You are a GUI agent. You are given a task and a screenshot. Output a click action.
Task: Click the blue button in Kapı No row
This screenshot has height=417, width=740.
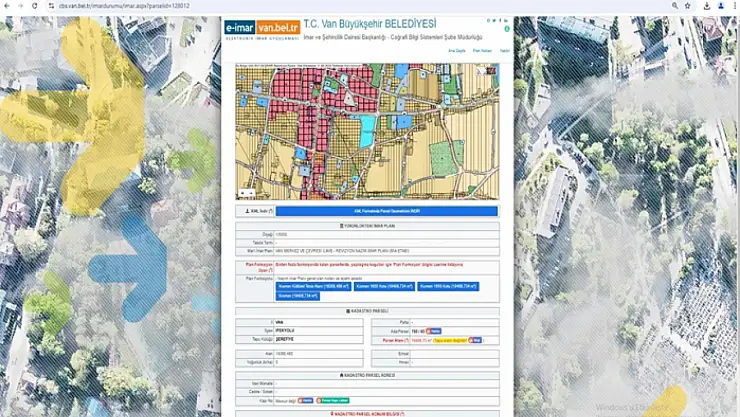(x=305, y=400)
